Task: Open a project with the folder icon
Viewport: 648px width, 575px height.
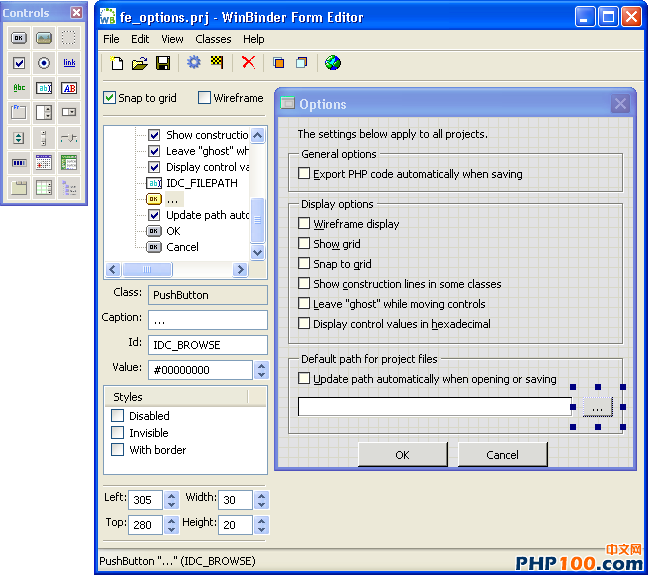Action: coord(140,63)
